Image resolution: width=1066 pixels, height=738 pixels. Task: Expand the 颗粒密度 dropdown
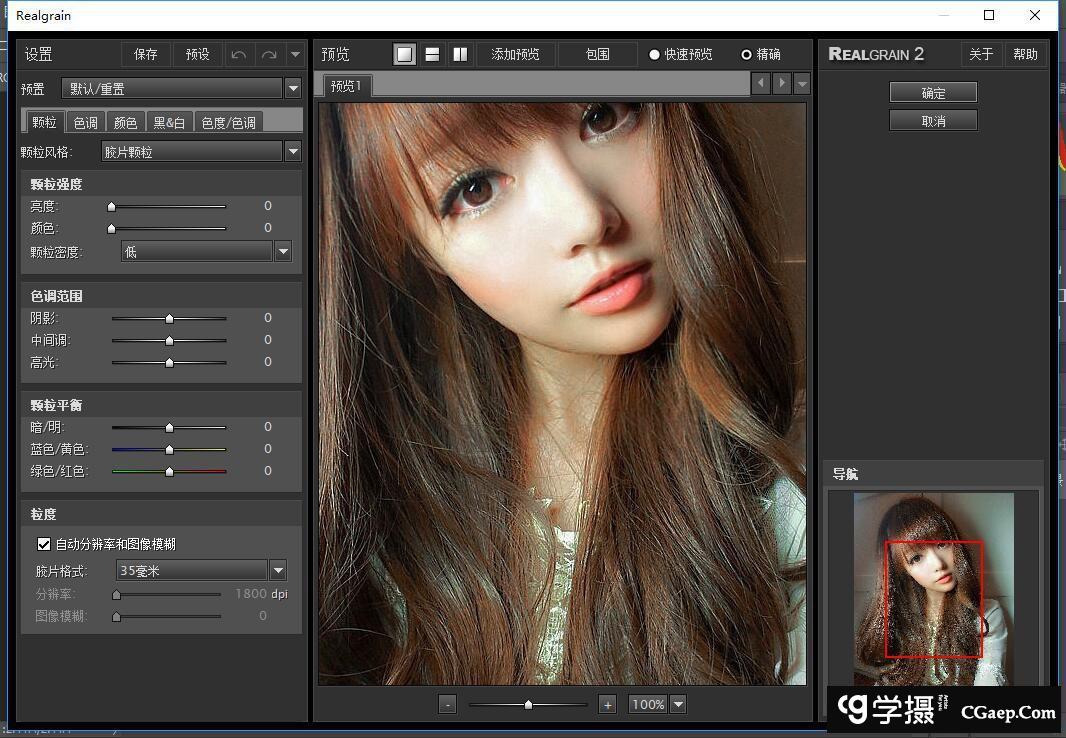pyautogui.click(x=283, y=252)
